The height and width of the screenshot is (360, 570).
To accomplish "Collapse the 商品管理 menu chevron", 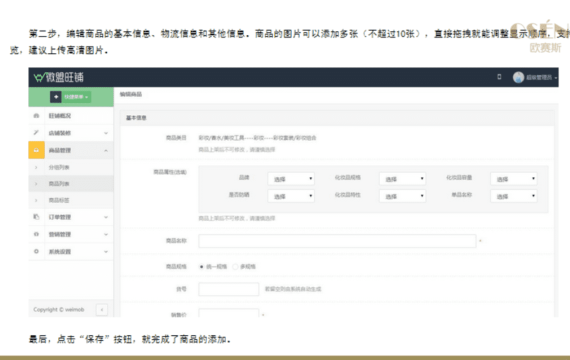I will coord(106,150).
